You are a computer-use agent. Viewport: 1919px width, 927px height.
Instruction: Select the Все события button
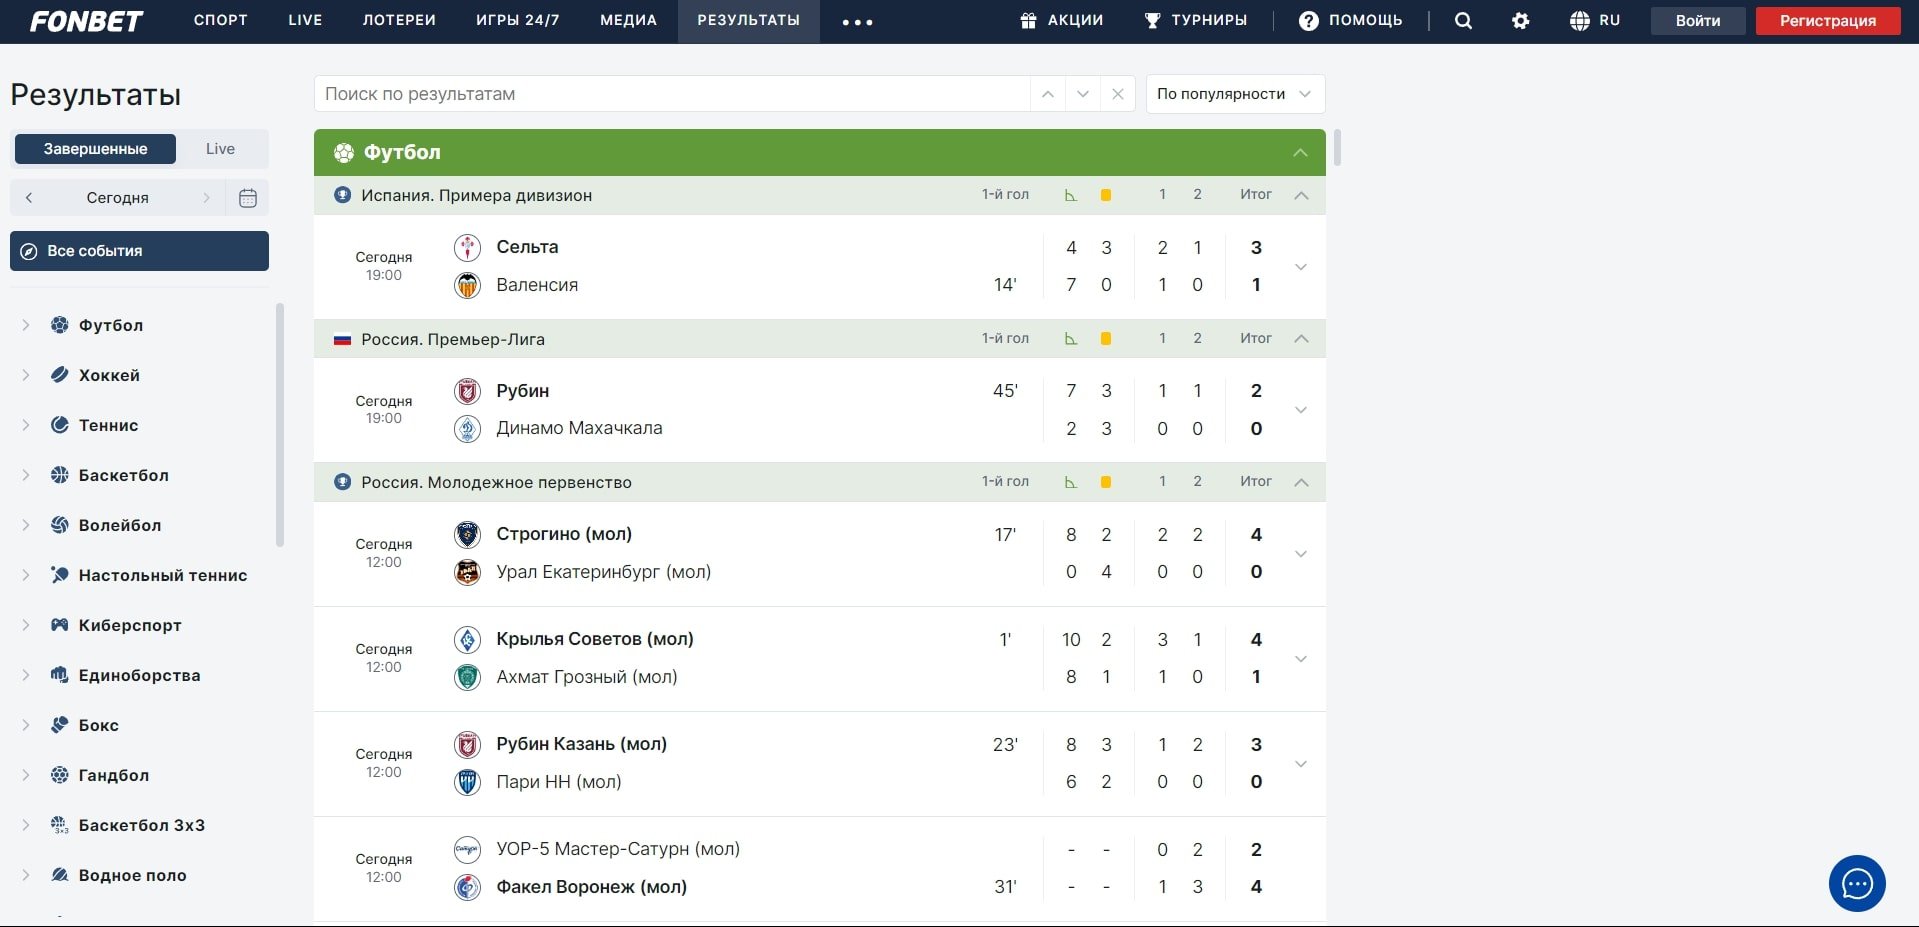[139, 251]
